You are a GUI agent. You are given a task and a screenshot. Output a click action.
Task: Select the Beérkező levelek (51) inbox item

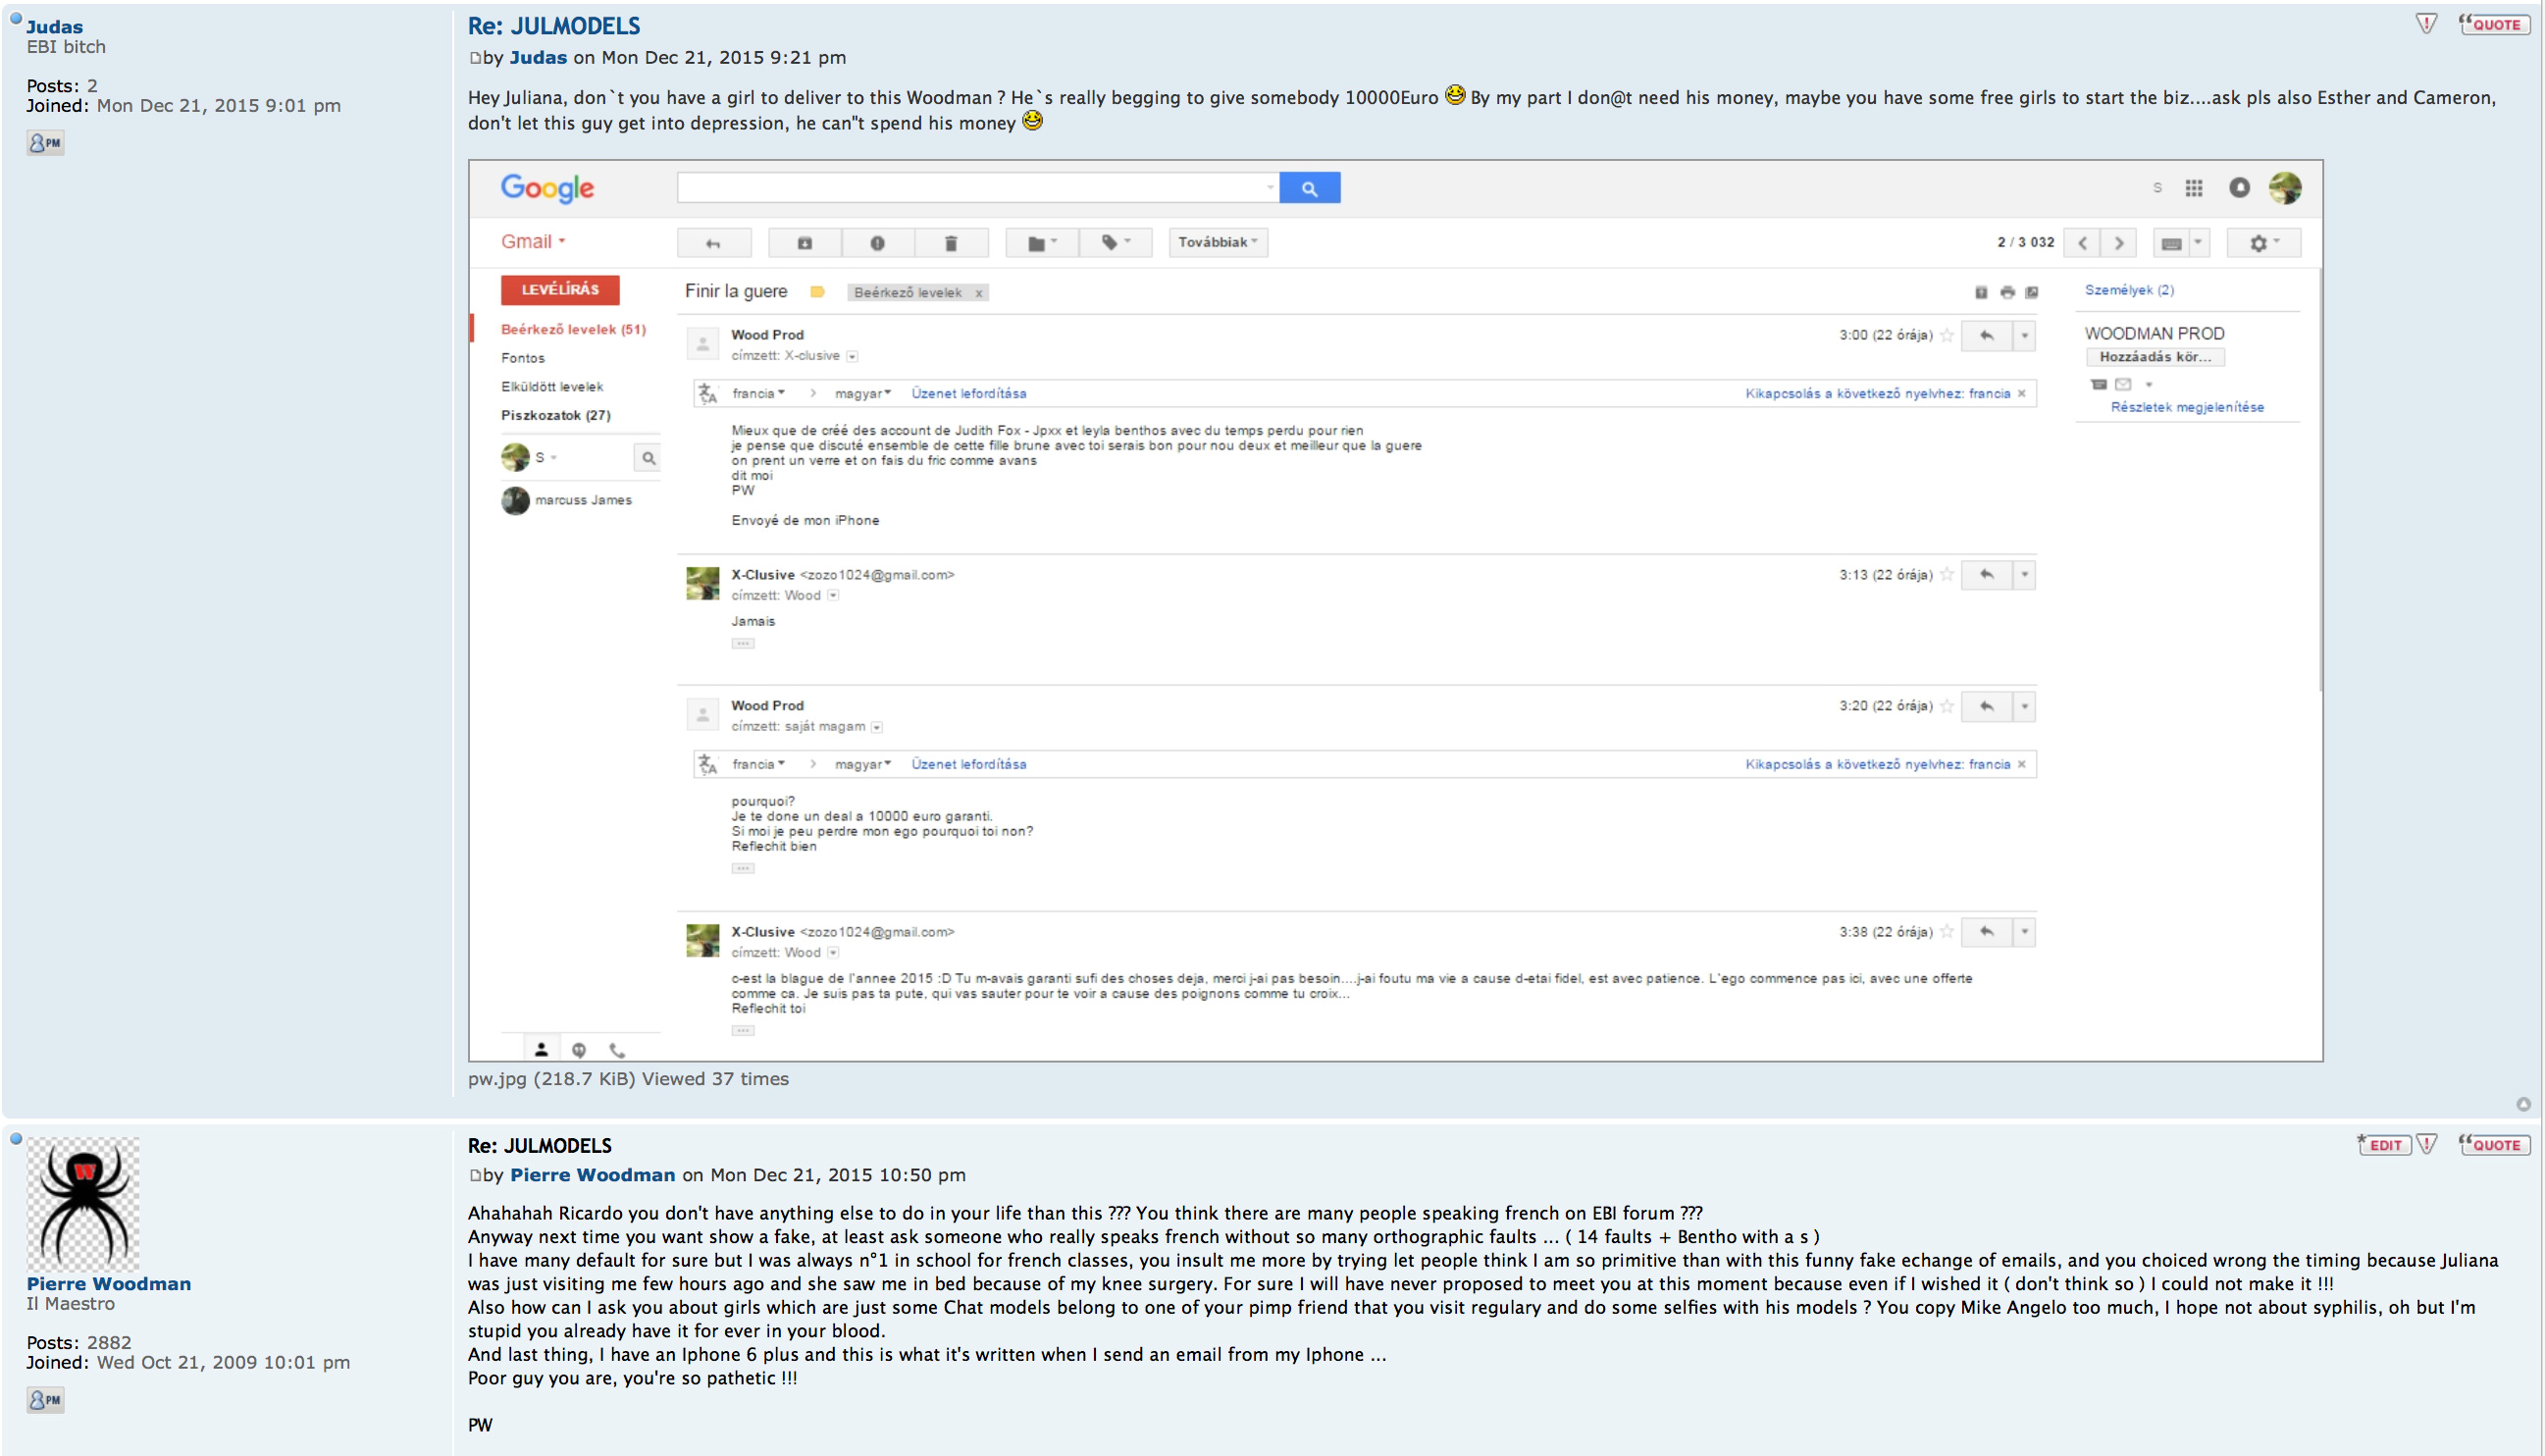pos(573,329)
